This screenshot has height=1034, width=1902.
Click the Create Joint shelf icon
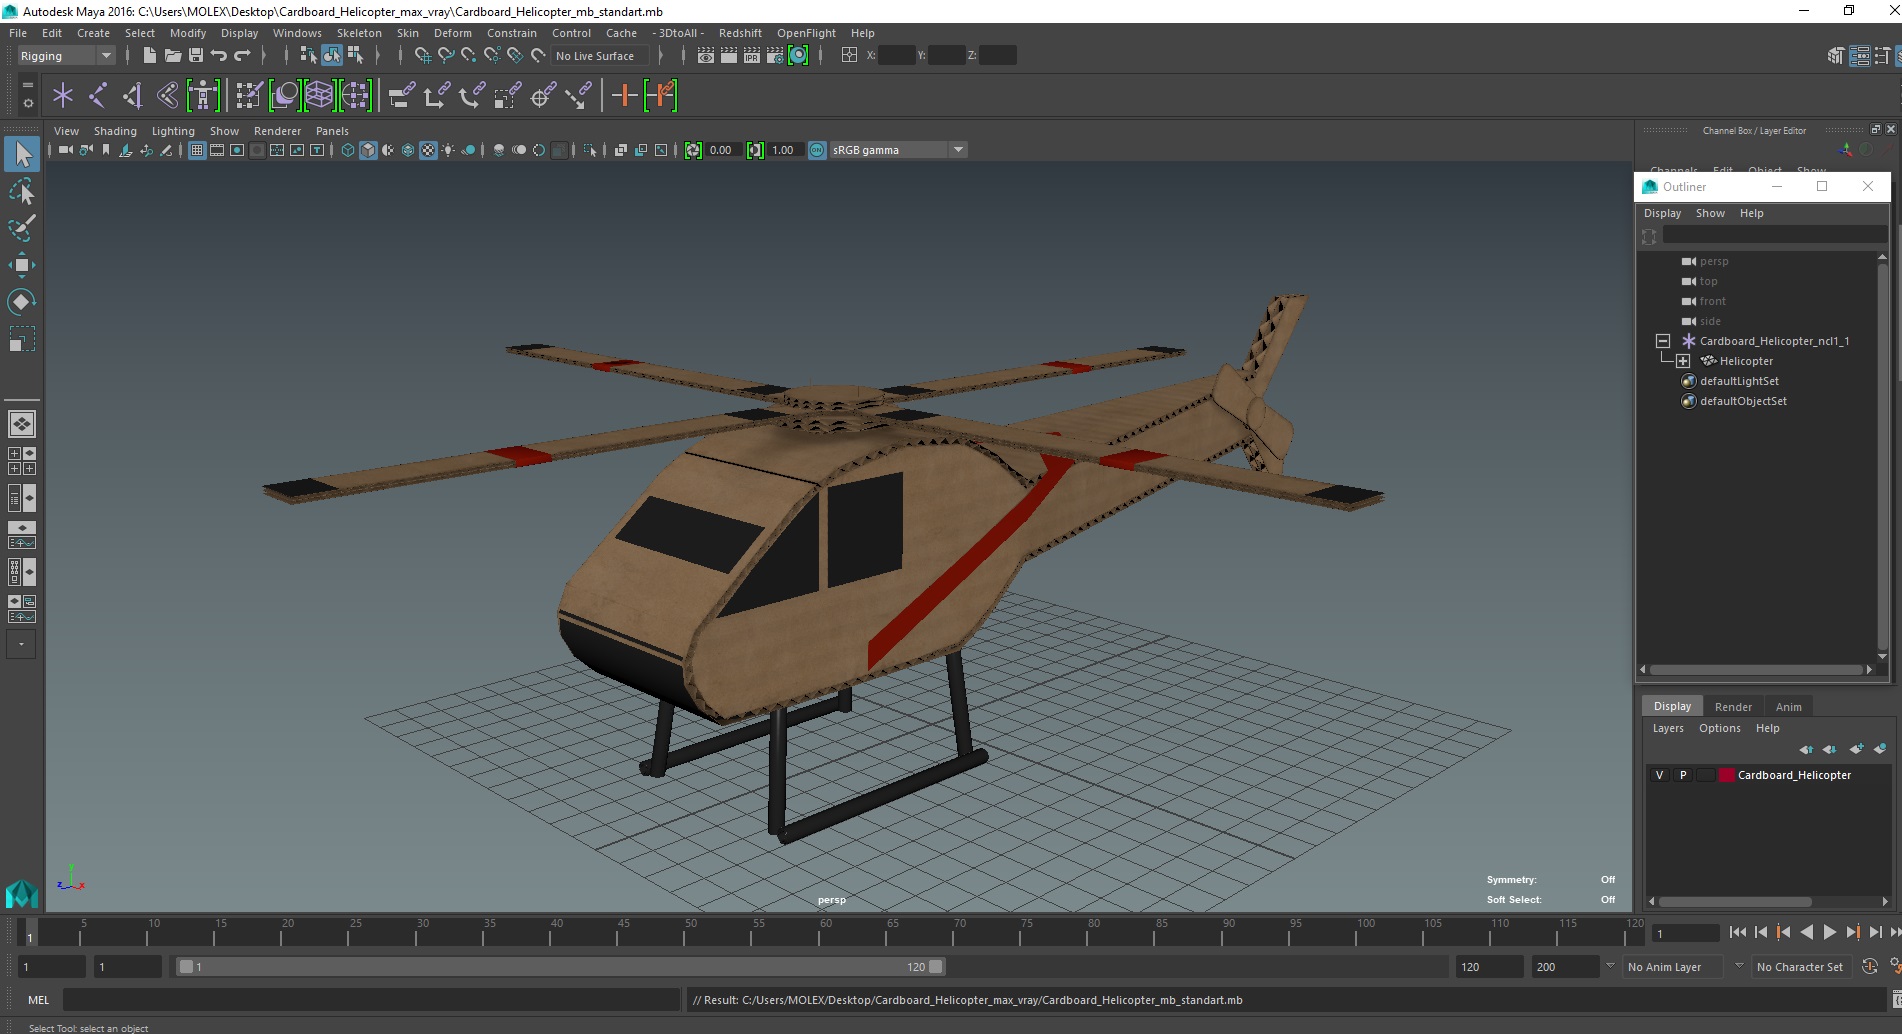click(98, 96)
